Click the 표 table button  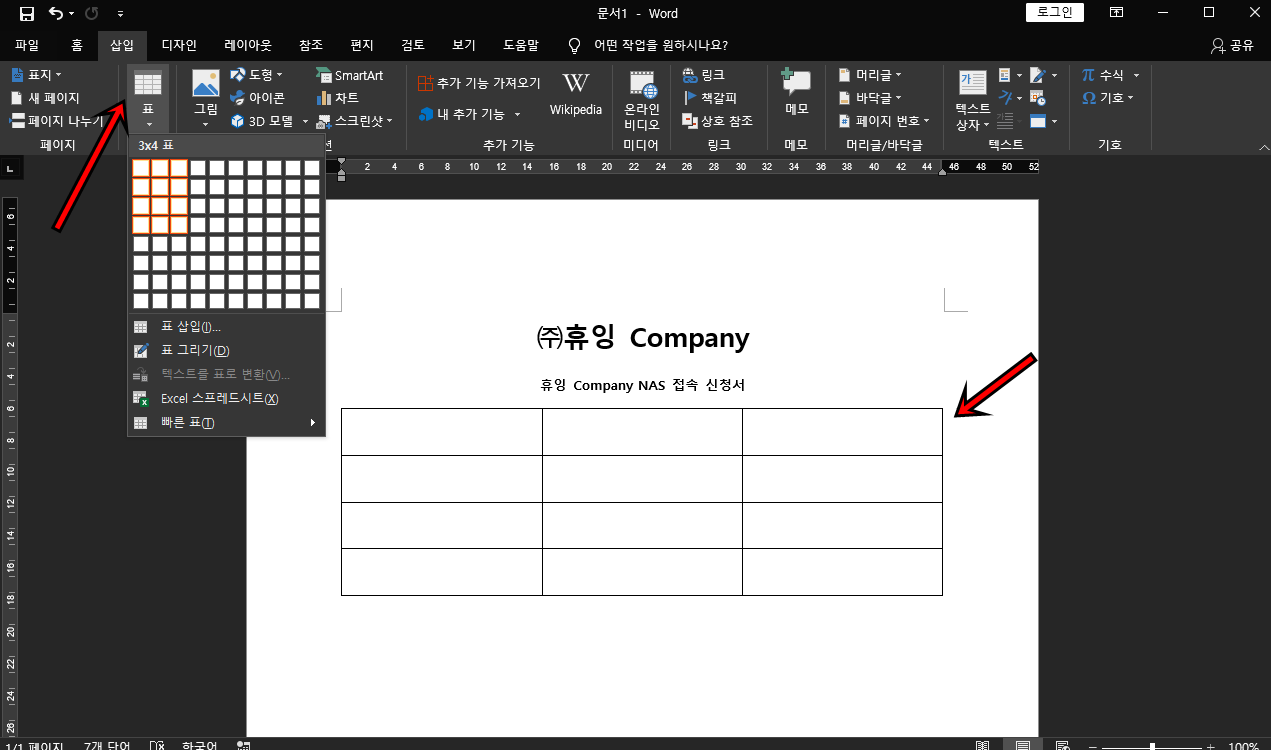tap(148, 100)
